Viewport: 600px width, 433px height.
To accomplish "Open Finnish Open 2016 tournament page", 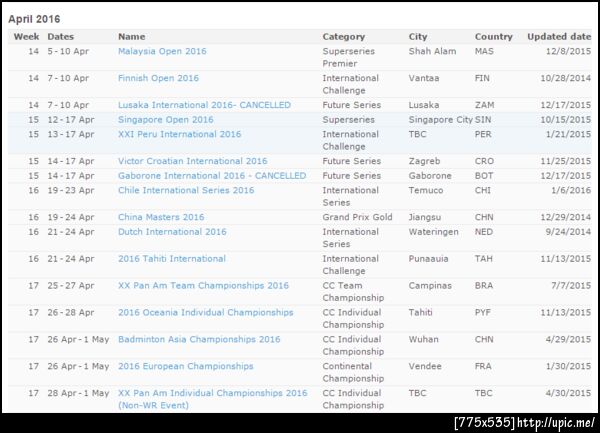I will click(158, 78).
